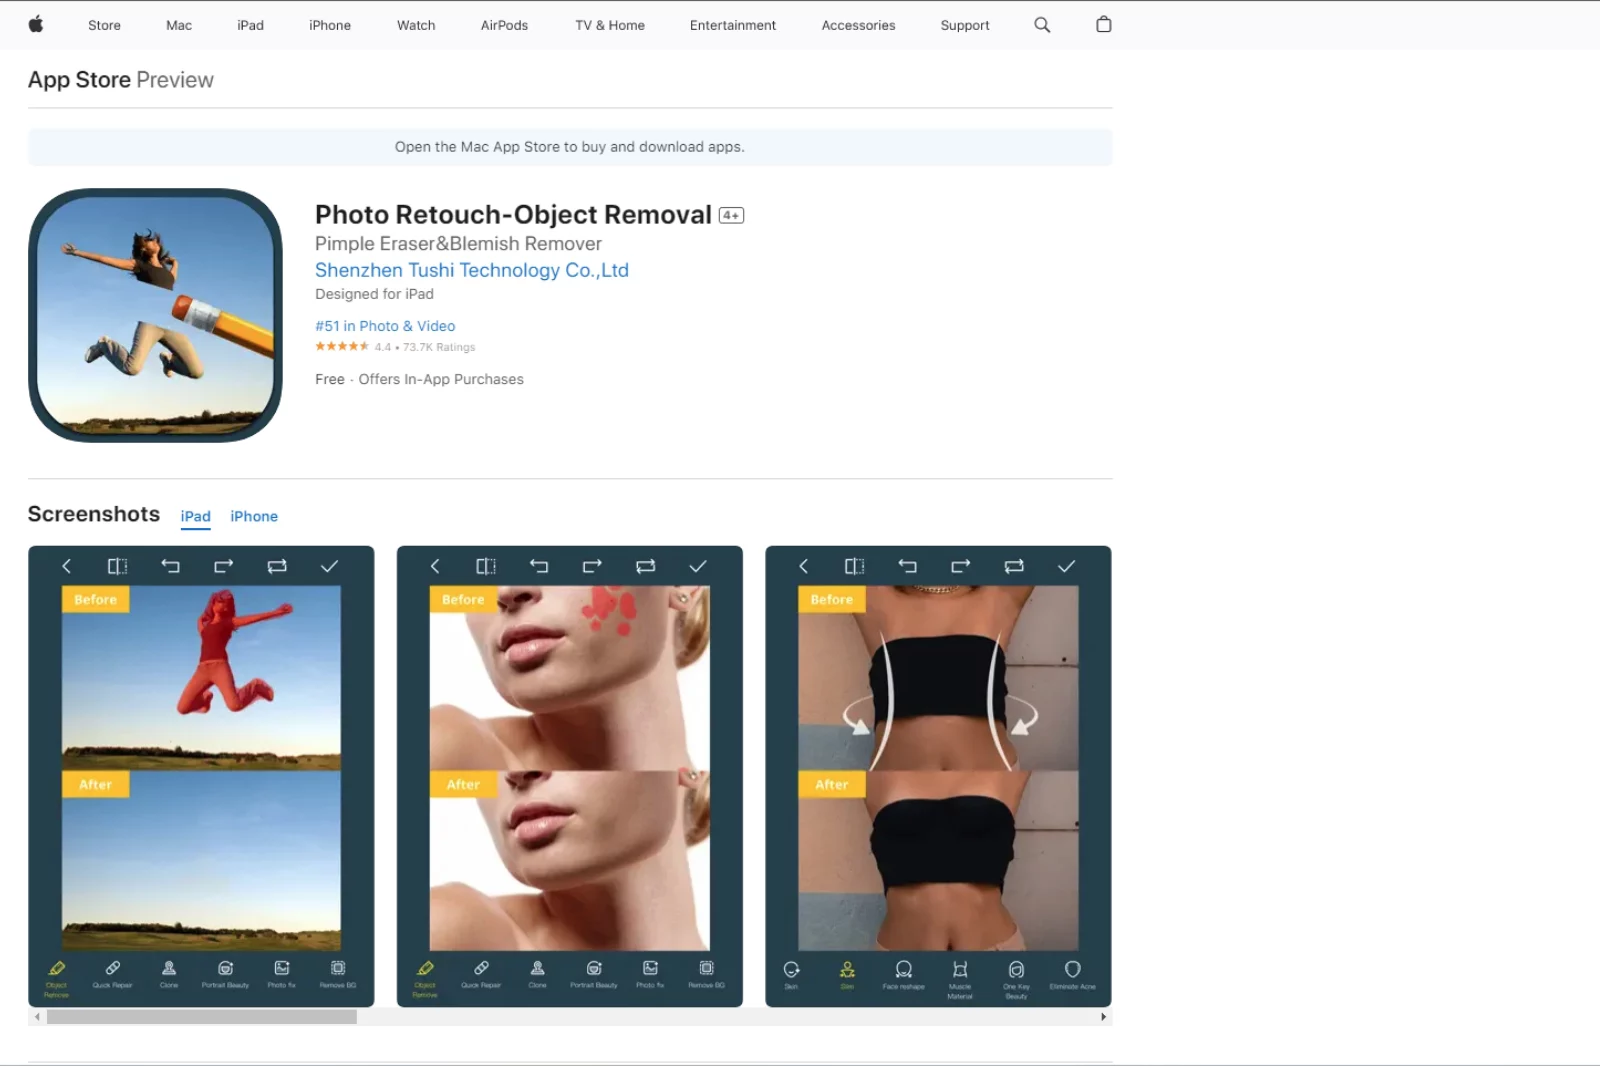The image size is (1600, 1066).
Task: Click the 'Designed for iPad' text
Action: 374,294
